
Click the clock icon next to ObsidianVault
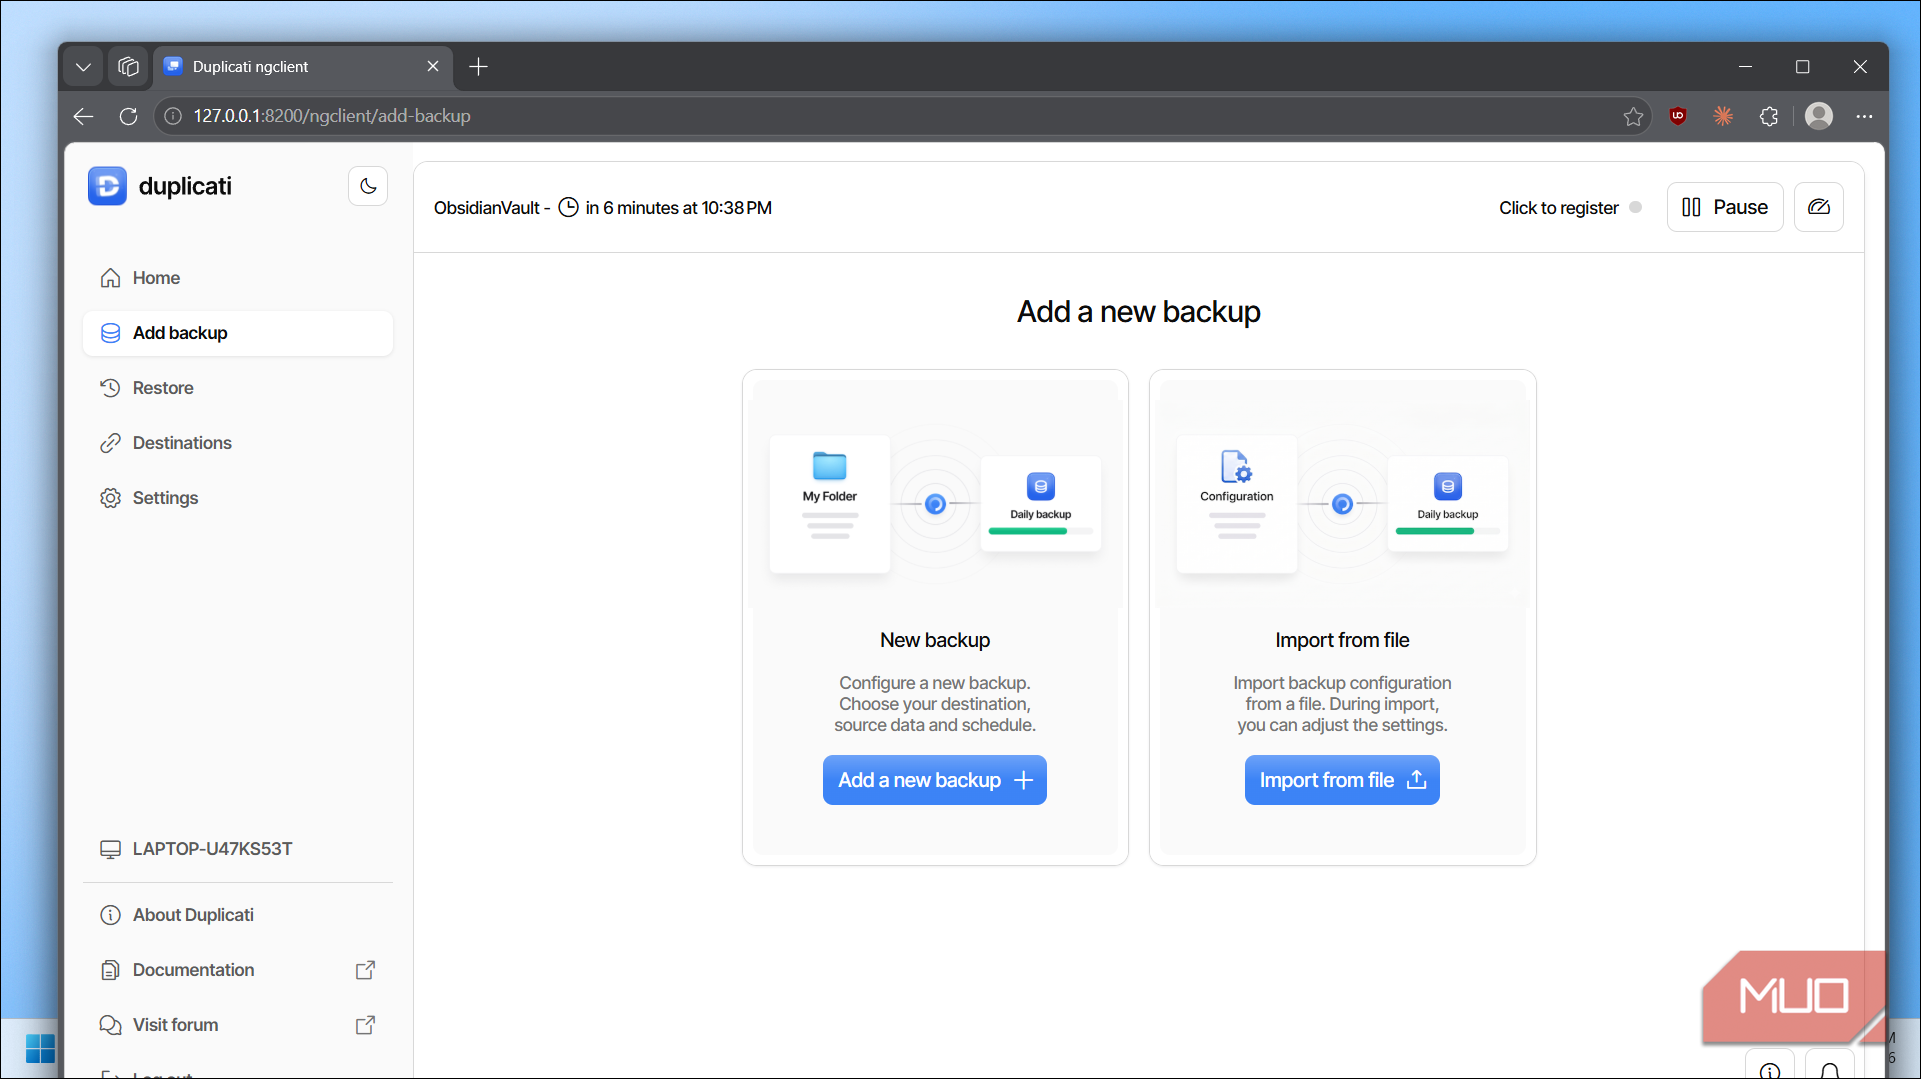tap(568, 208)
